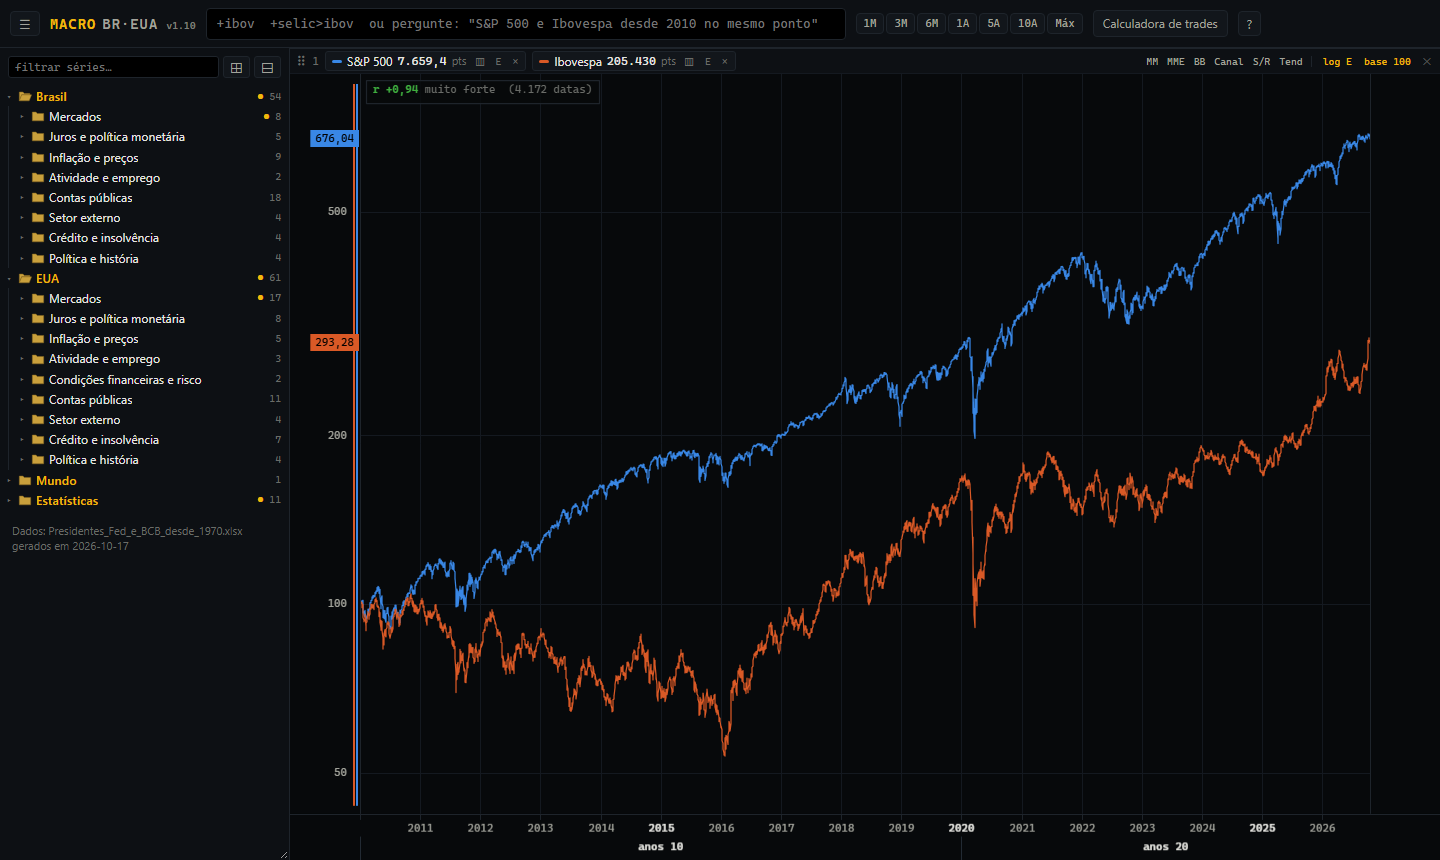Toggle the Canal channel overlay
The height and width of the screenshot is (860, 1440).
coord(1228,62)
